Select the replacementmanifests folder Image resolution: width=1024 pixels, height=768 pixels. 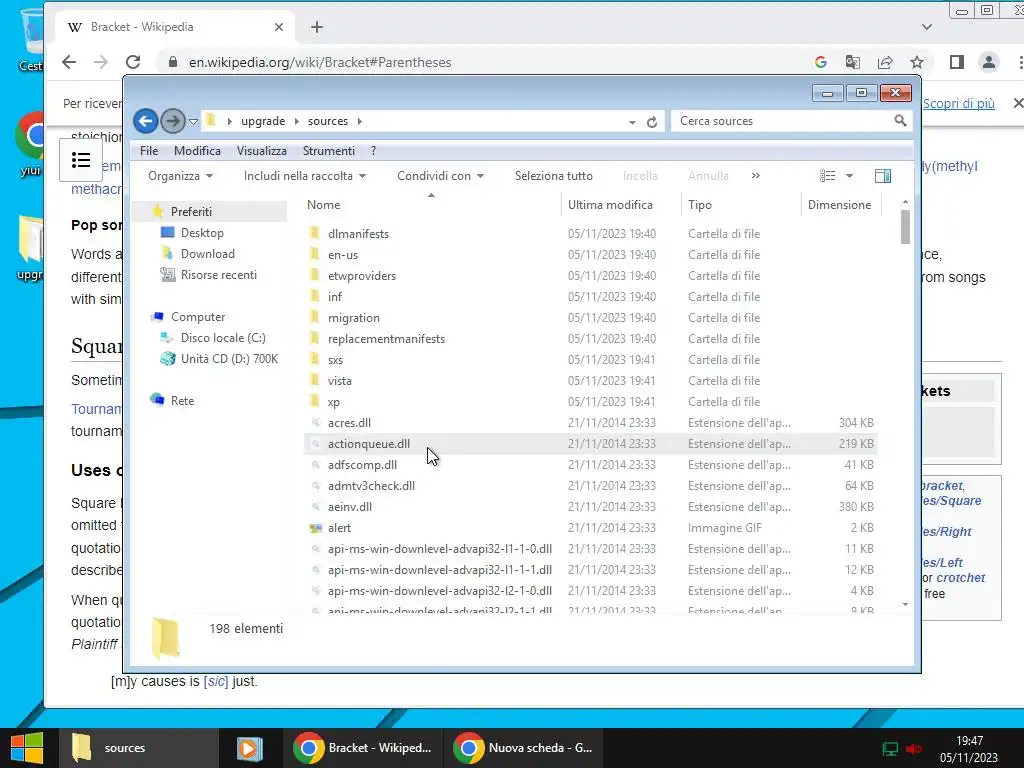[x=386, y=338]
